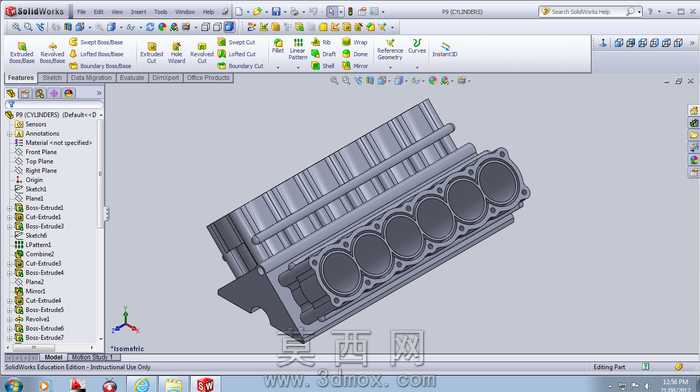Expand the Boss-Extrude1 feature node

(x=10, y=208)
